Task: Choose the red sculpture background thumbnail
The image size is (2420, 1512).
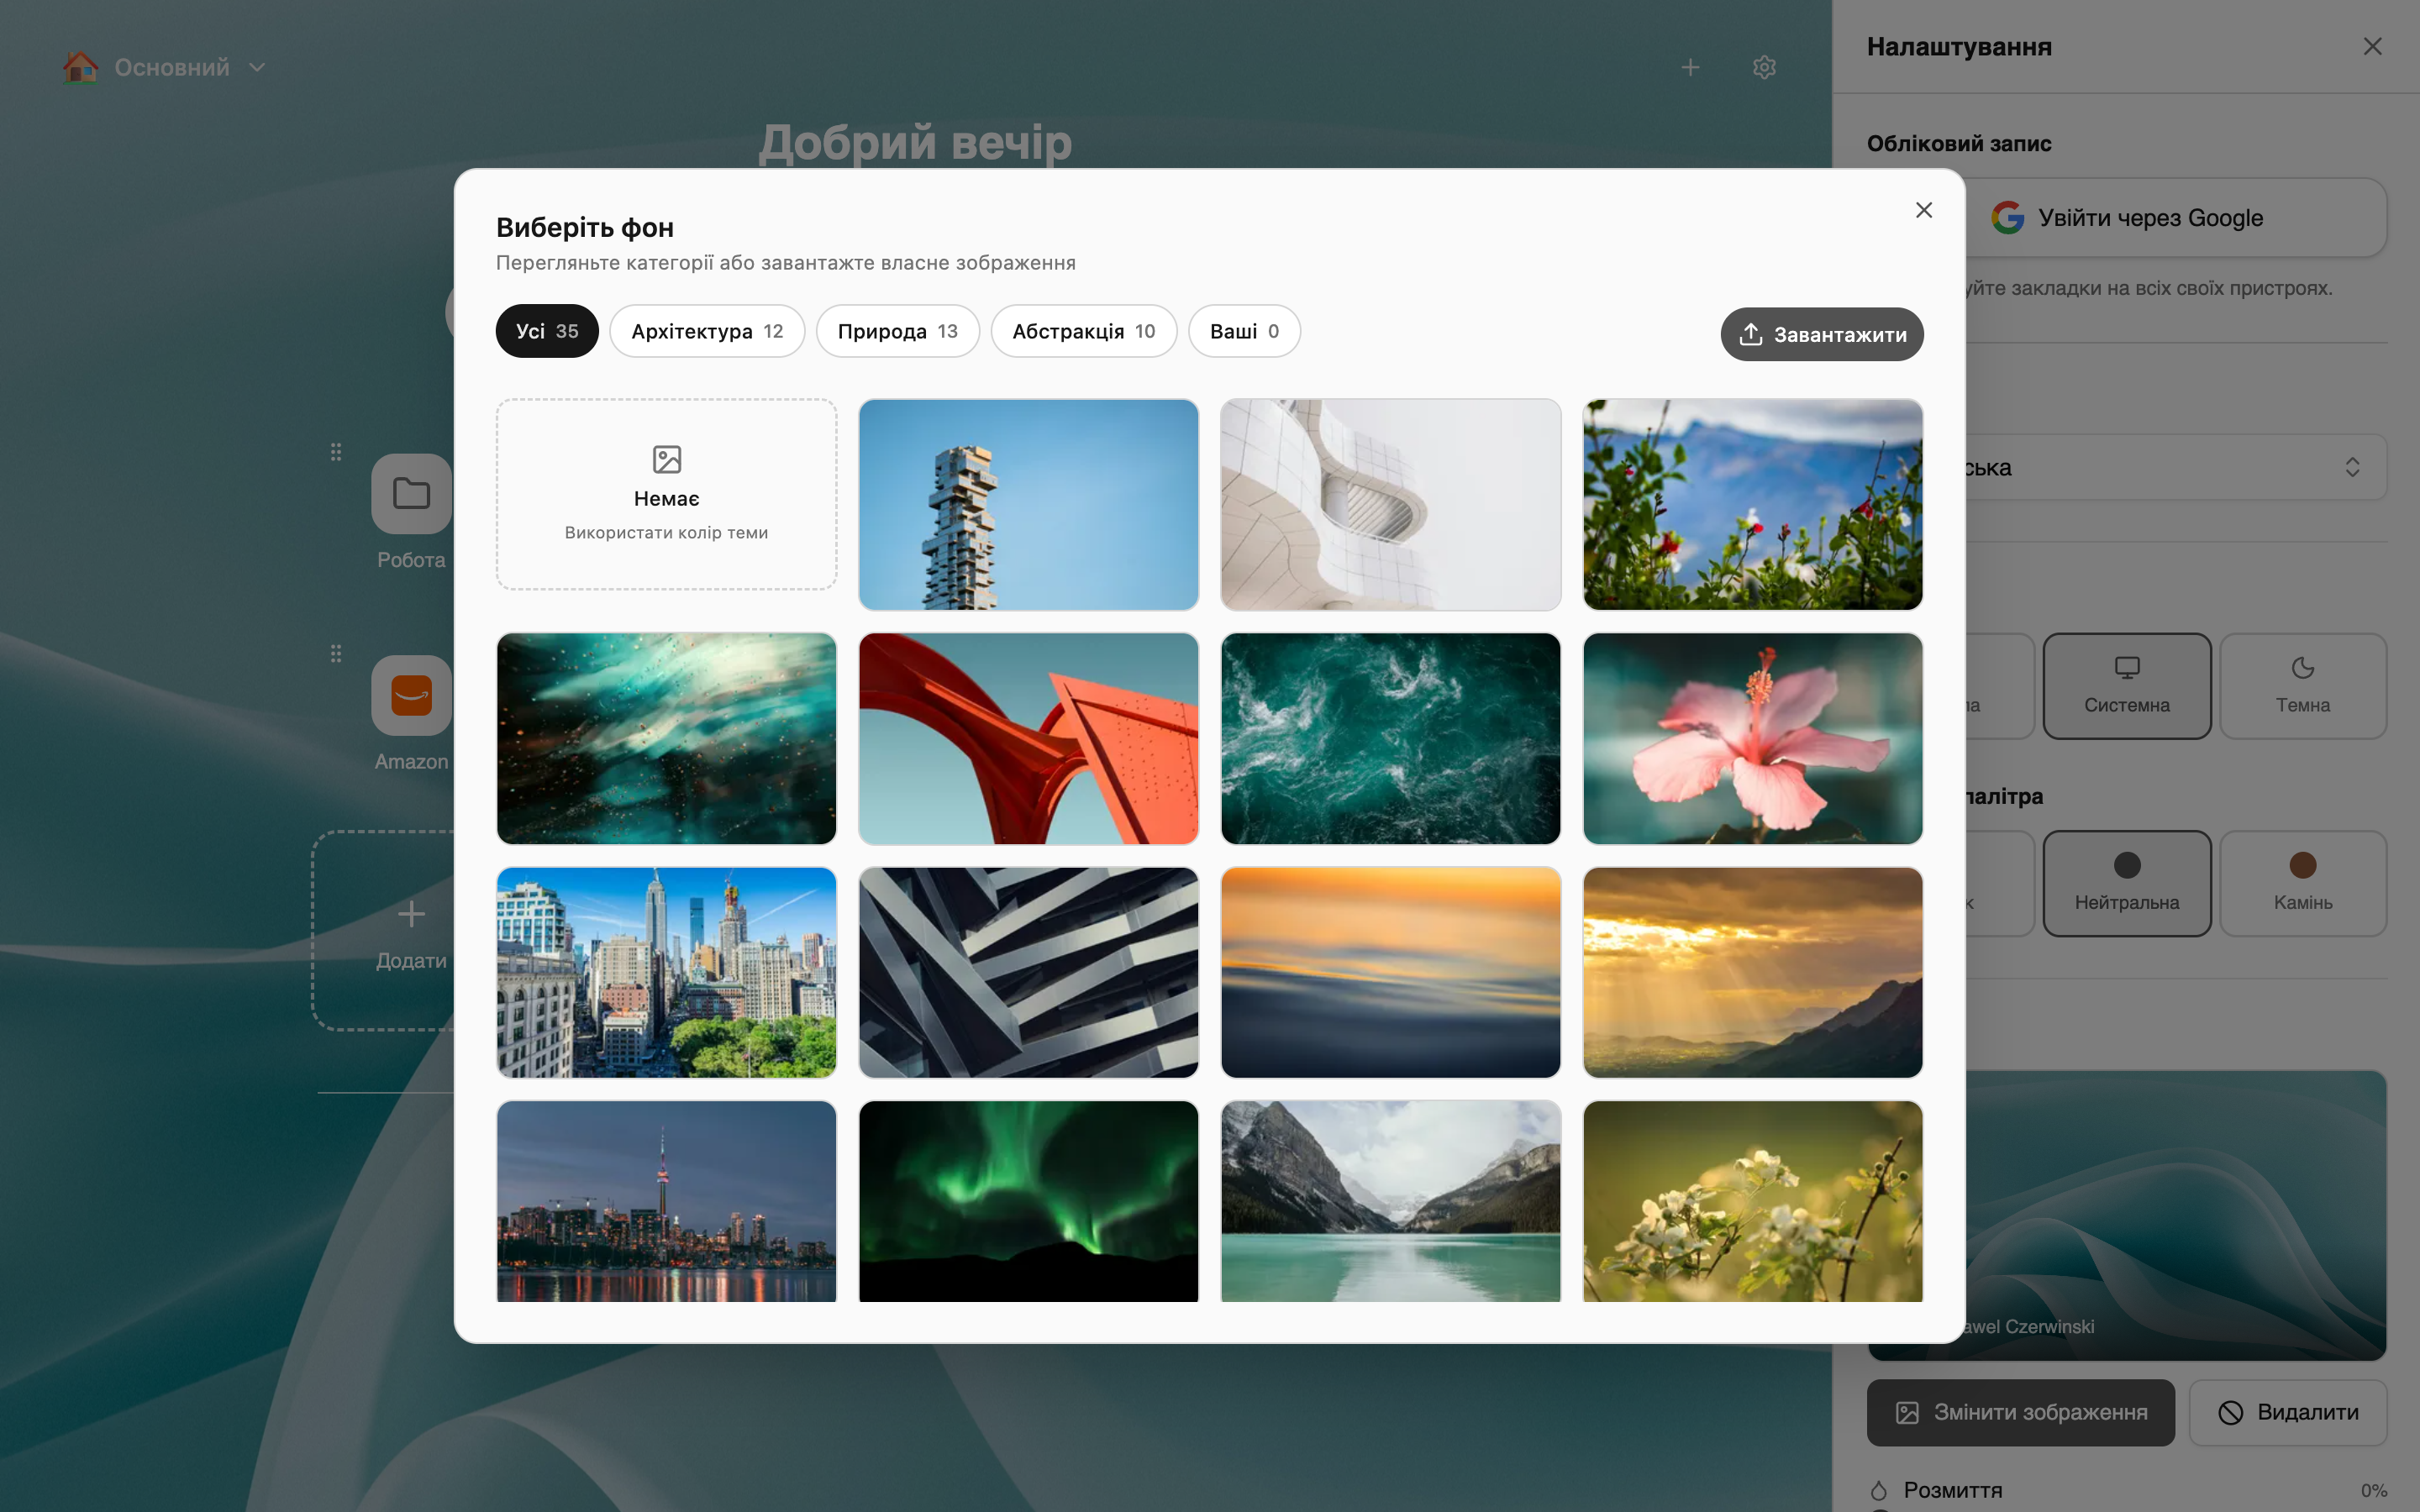Action: 1028,738
